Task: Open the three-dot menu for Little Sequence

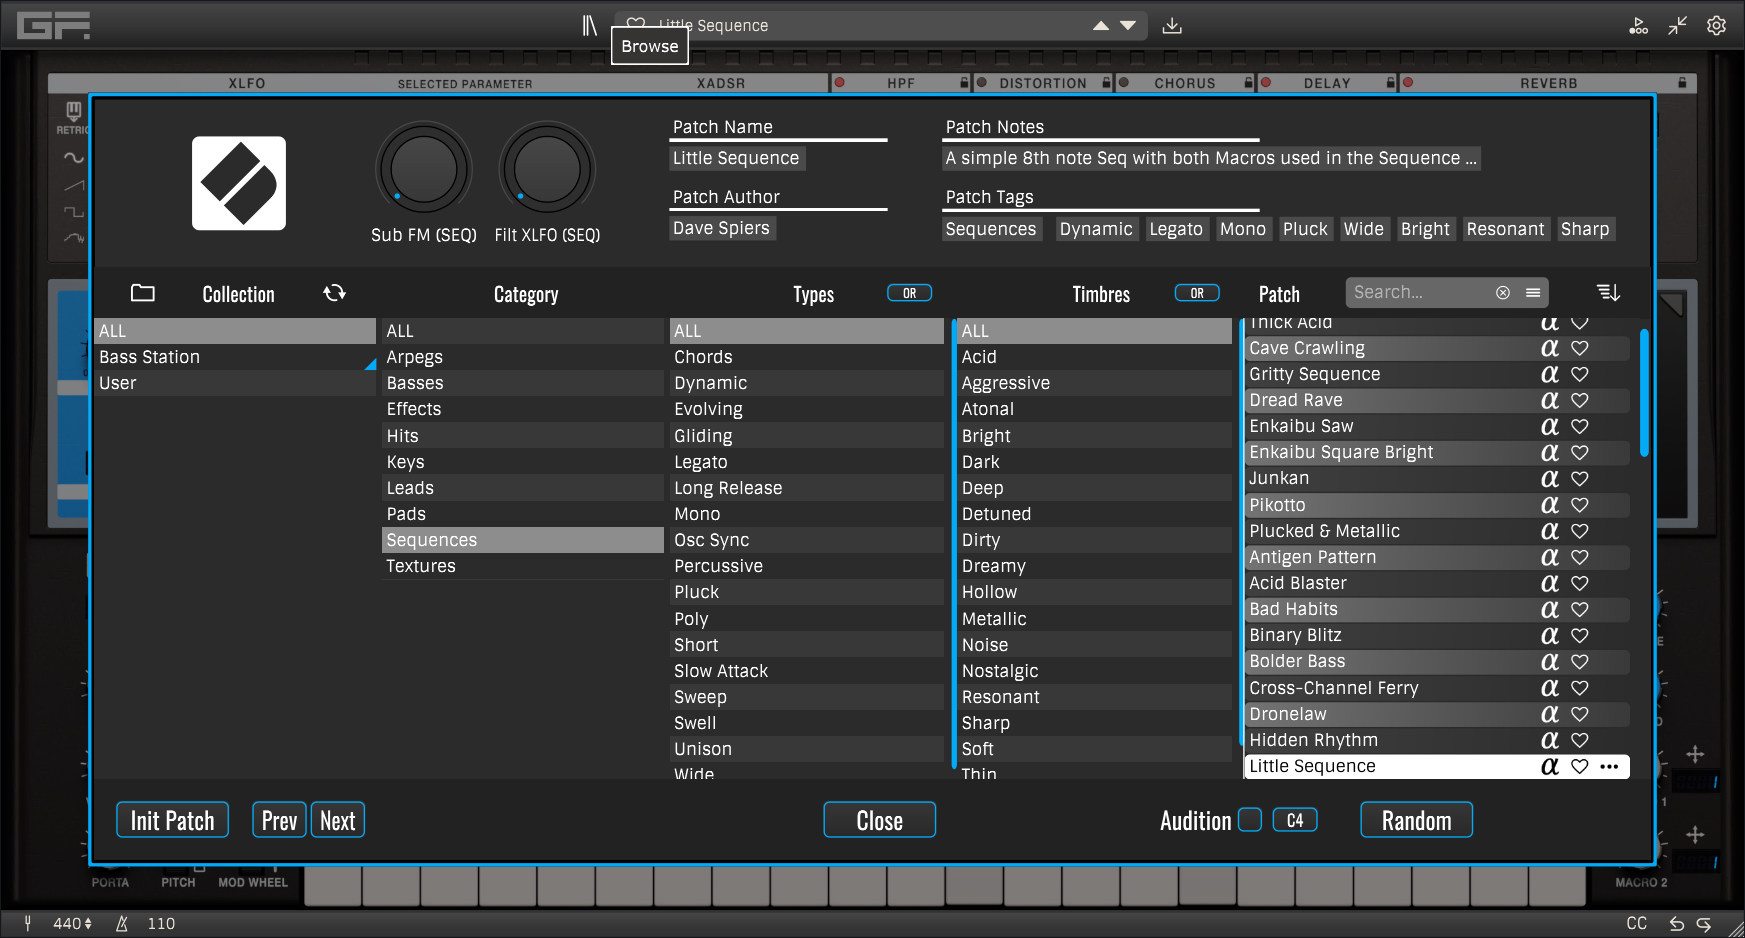Action: tap(1609, 767)
